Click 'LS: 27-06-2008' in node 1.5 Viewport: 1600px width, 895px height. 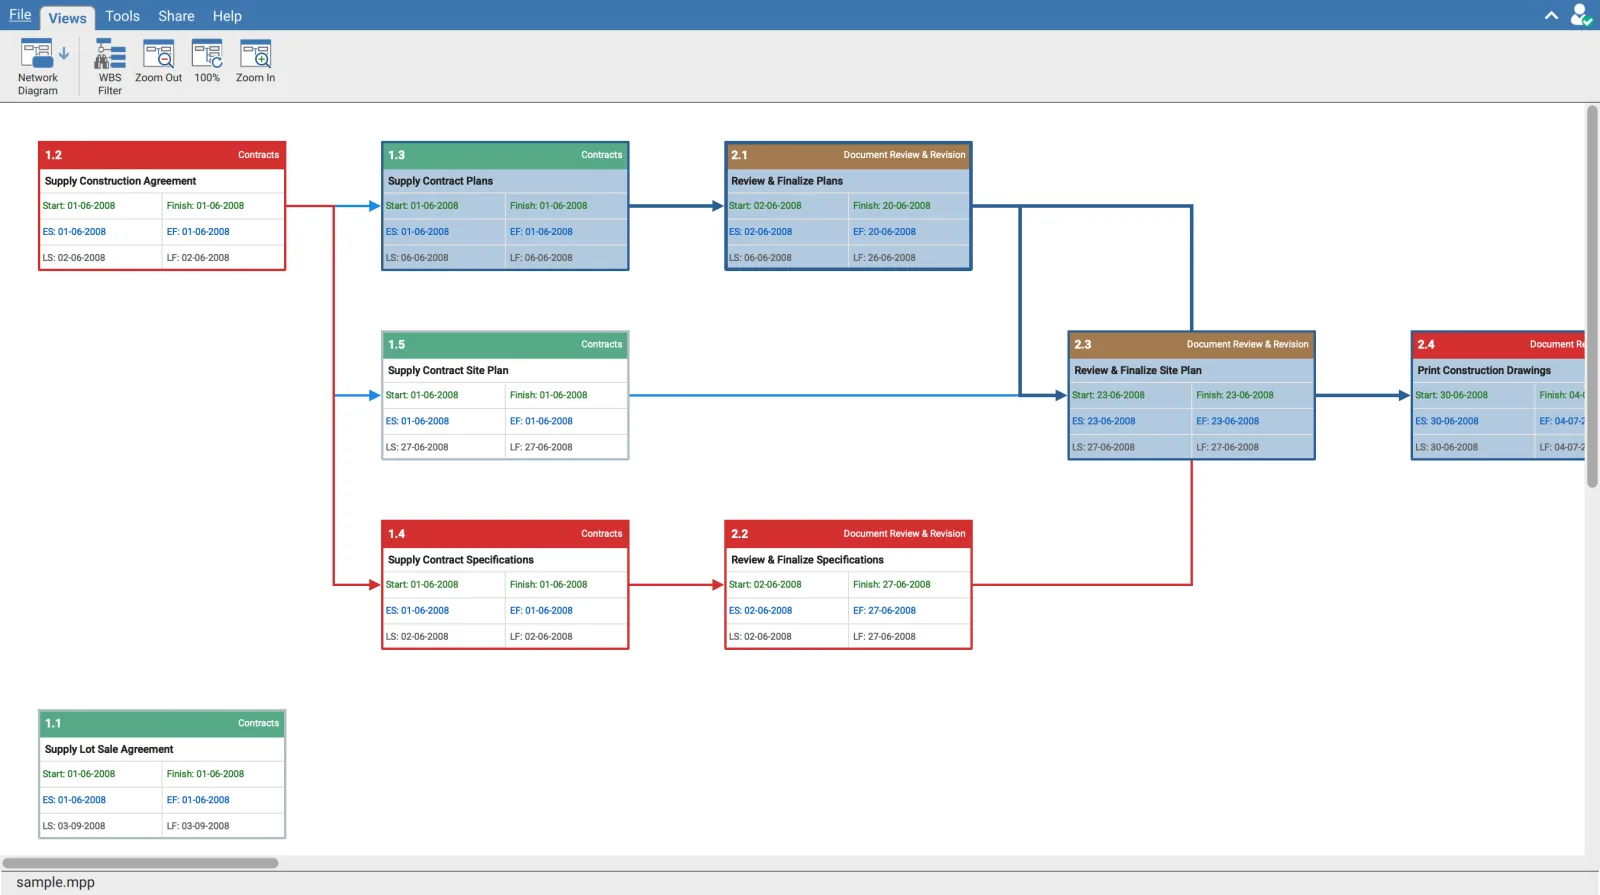tap(417, 447)
